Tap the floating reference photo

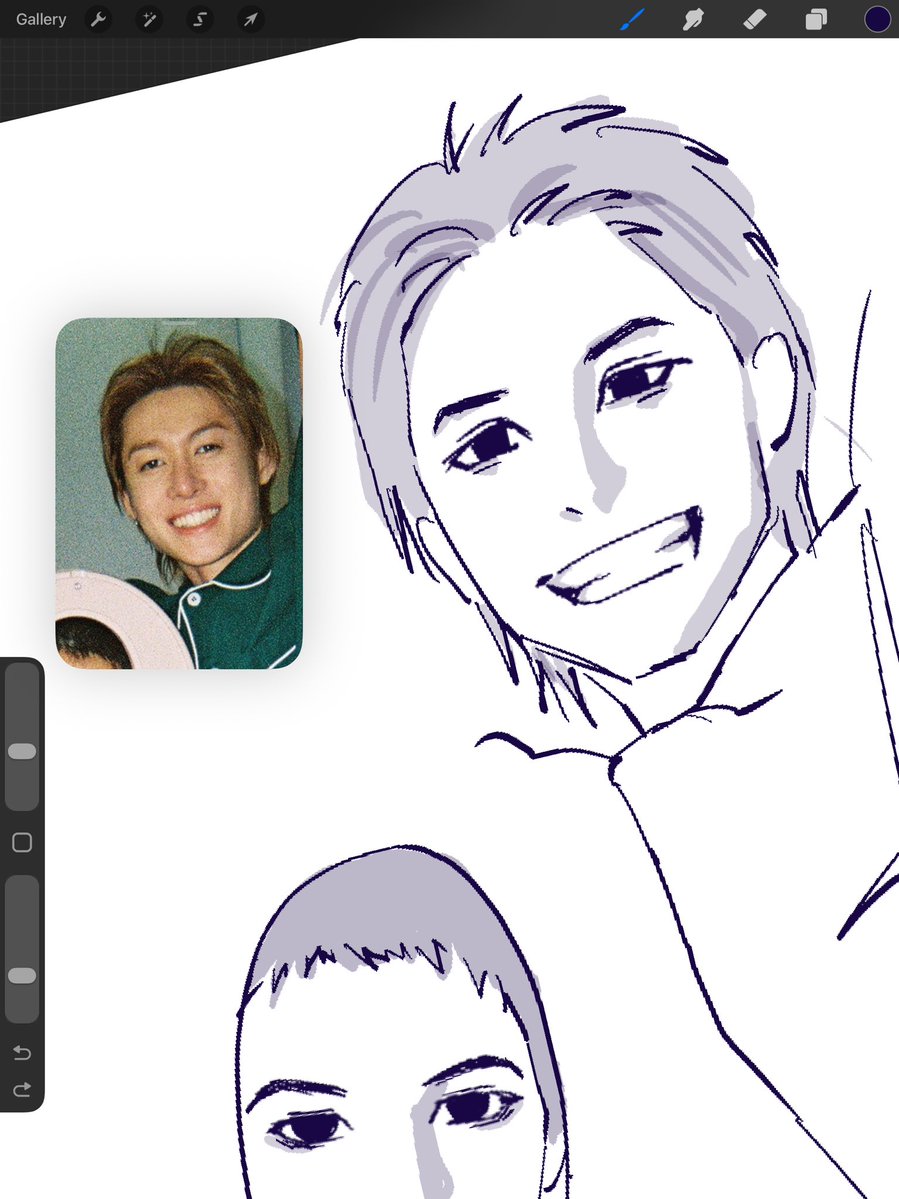pyautogui.click(x=179, y=493)
